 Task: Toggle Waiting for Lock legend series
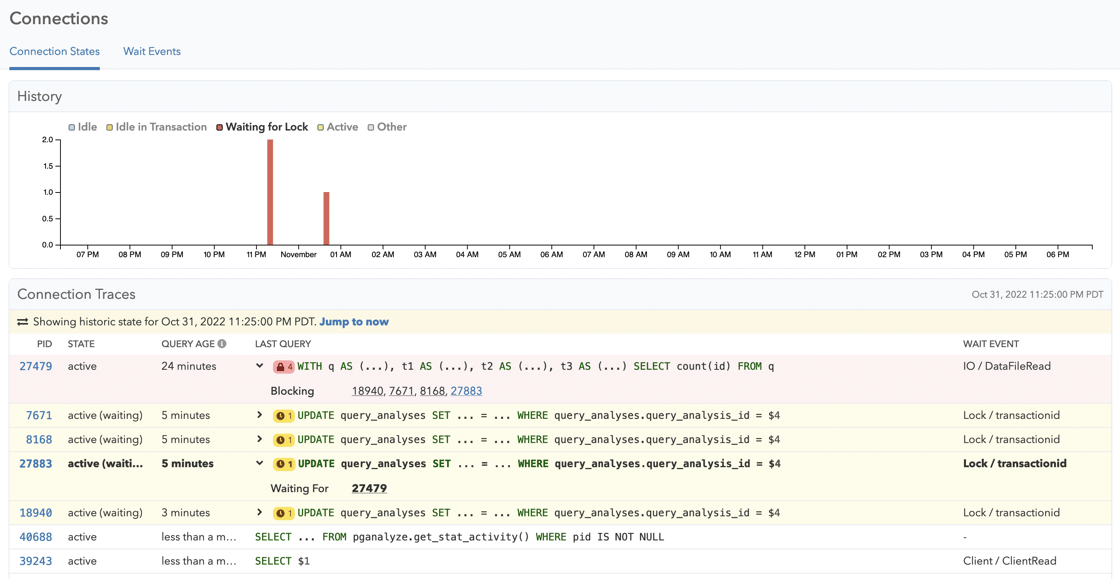tap(262, 127)
